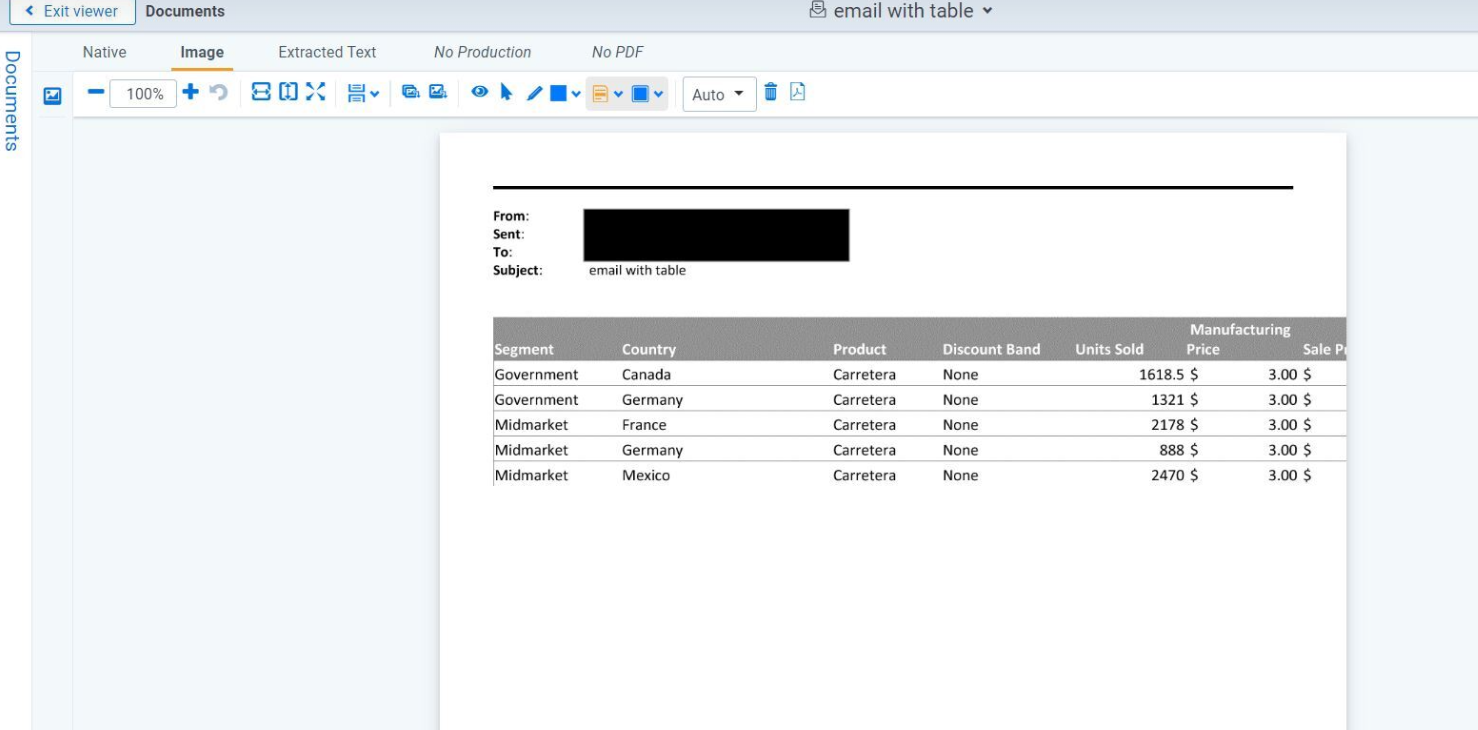
Task: Click the undo rotate arrow icon
Action: pos(218,92)
